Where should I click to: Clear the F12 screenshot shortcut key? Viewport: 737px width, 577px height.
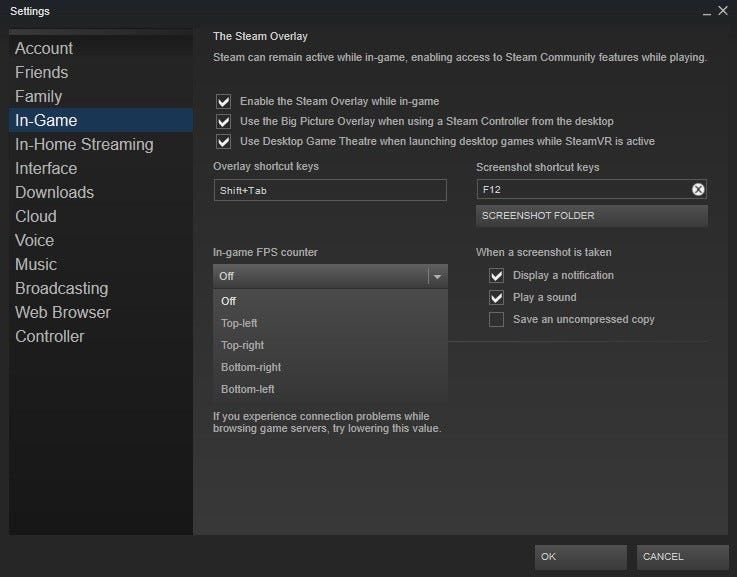pyautogui.click(x=698, y=189)
